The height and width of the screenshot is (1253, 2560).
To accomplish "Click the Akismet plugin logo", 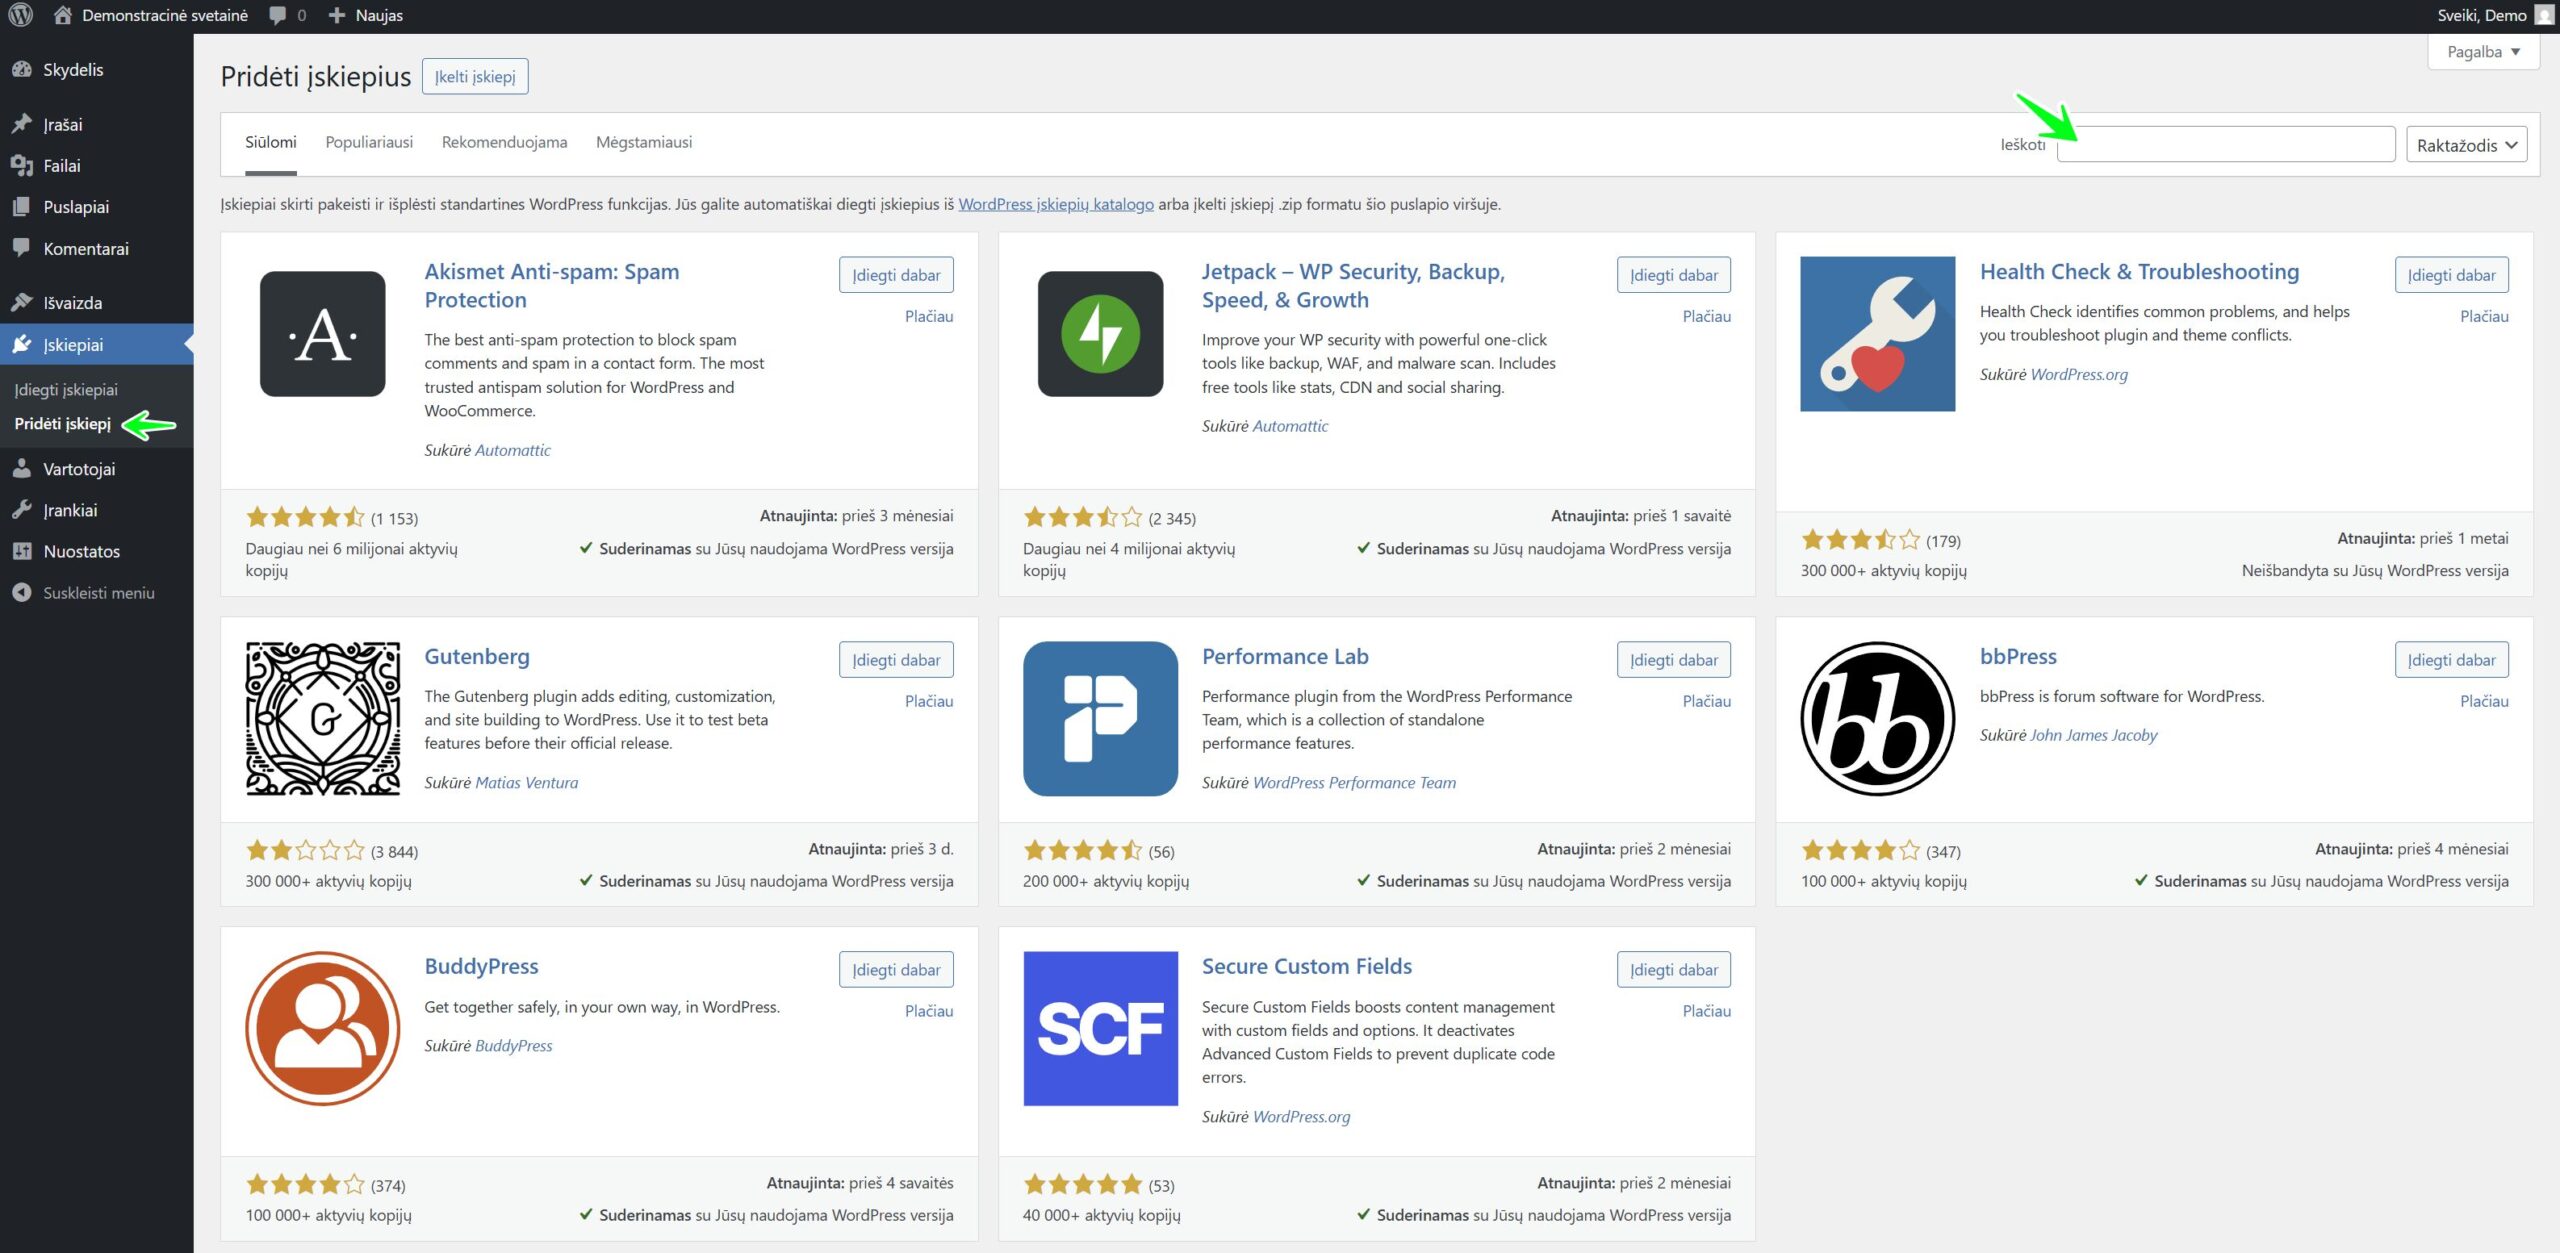I will 322,334.
